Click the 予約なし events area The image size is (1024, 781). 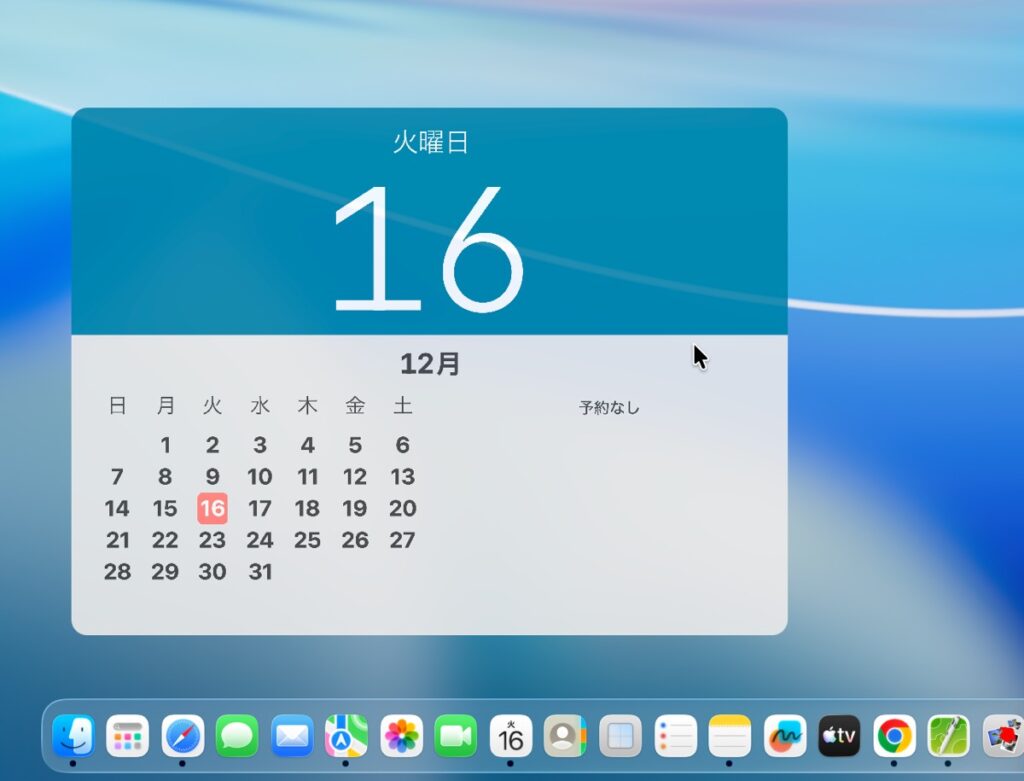coord(609,408)
